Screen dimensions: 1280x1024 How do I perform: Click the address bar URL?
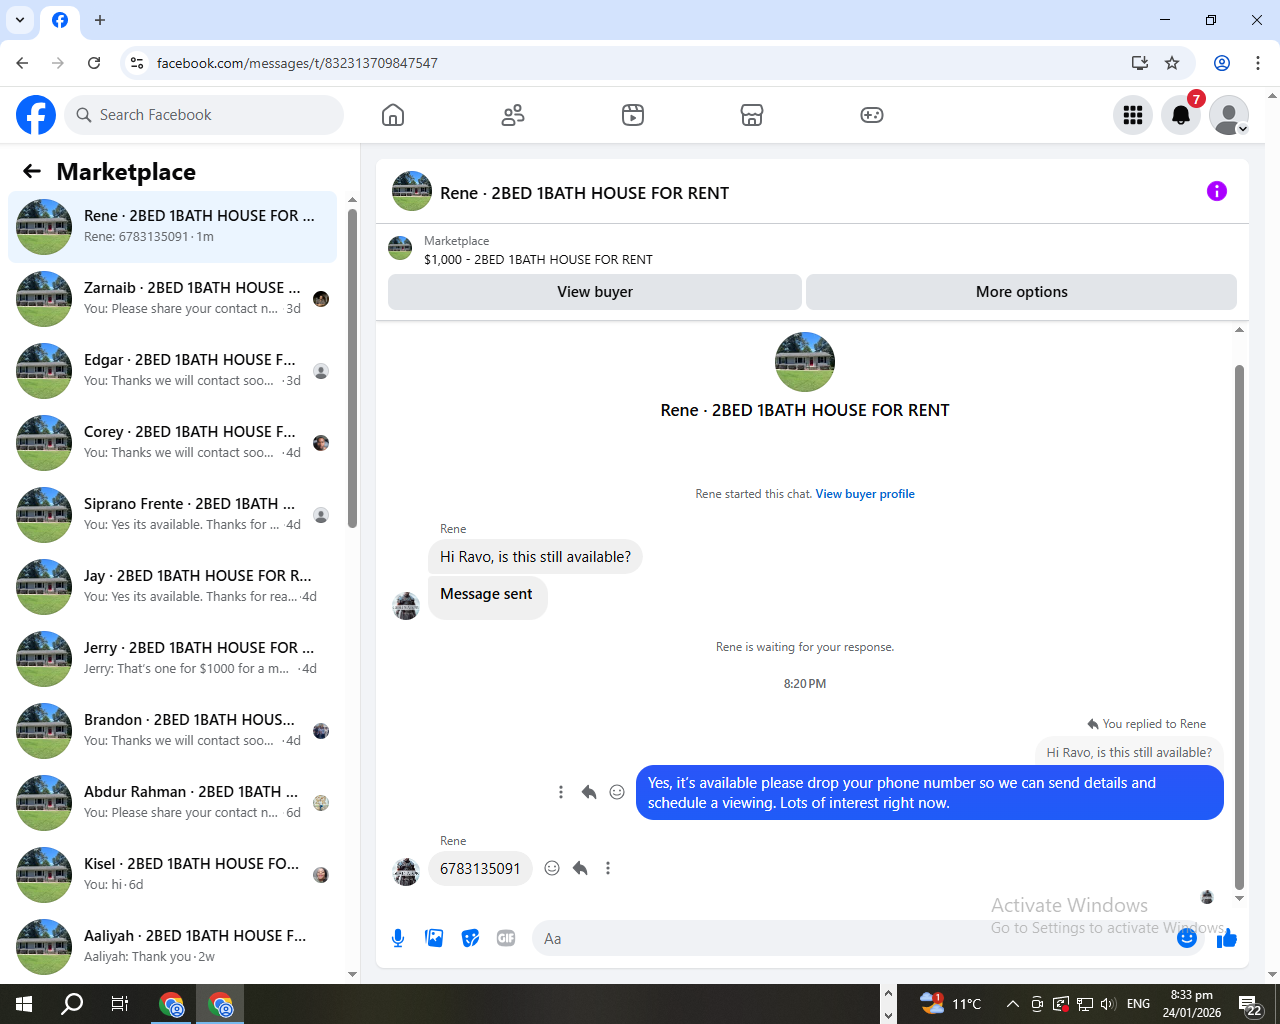[297, 63]
